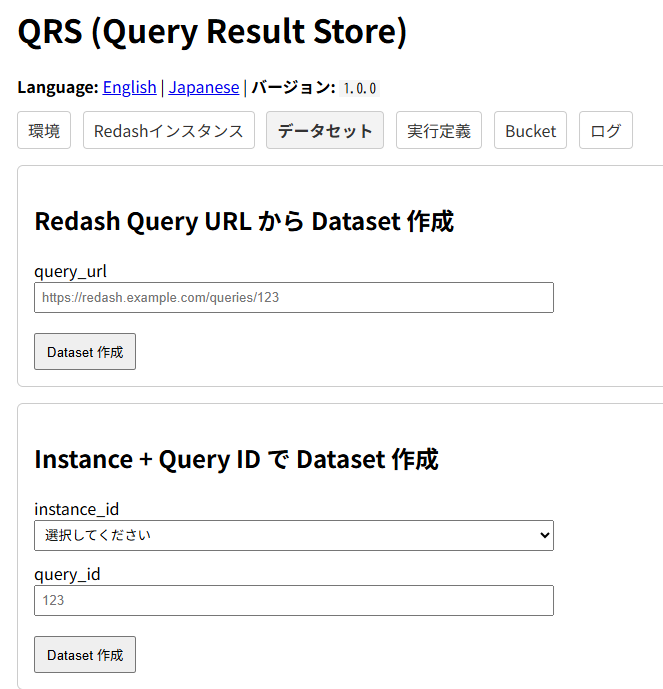Open the 実行定義 tab
663x689 pixels.
coord(439,131)
